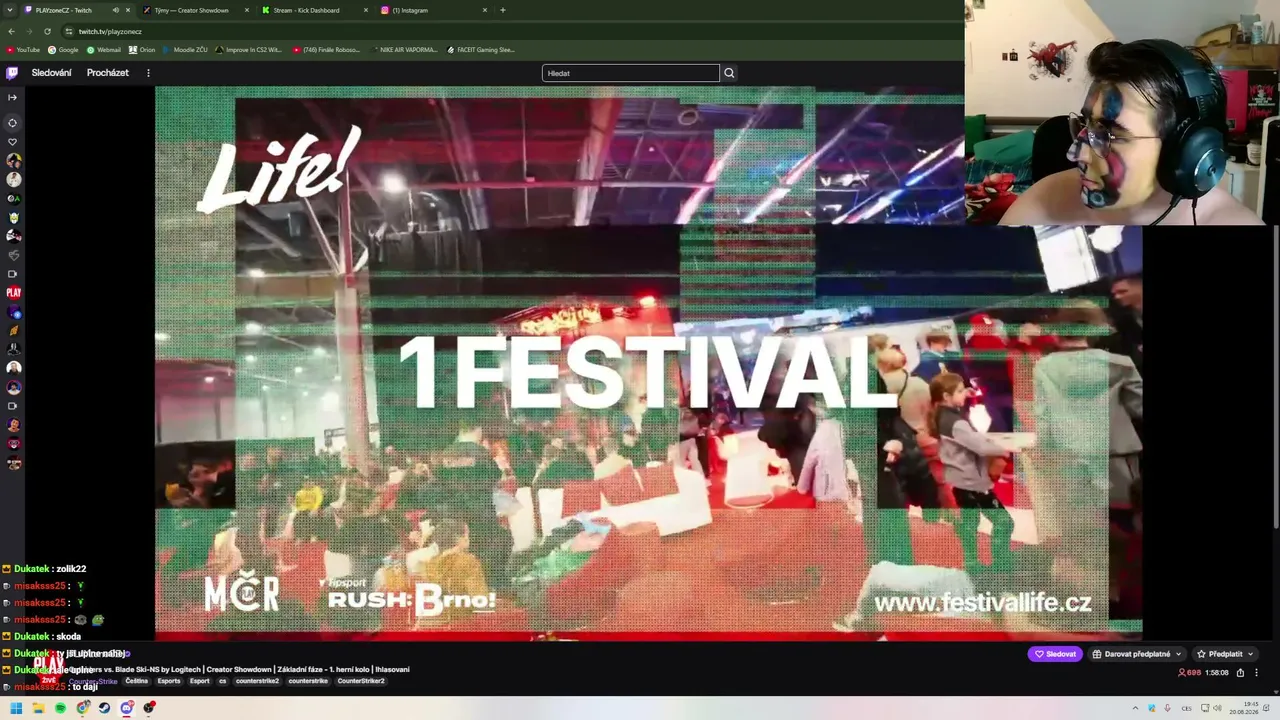Close the Týmy — Creator Showdown tab

(x=247, y=10)
